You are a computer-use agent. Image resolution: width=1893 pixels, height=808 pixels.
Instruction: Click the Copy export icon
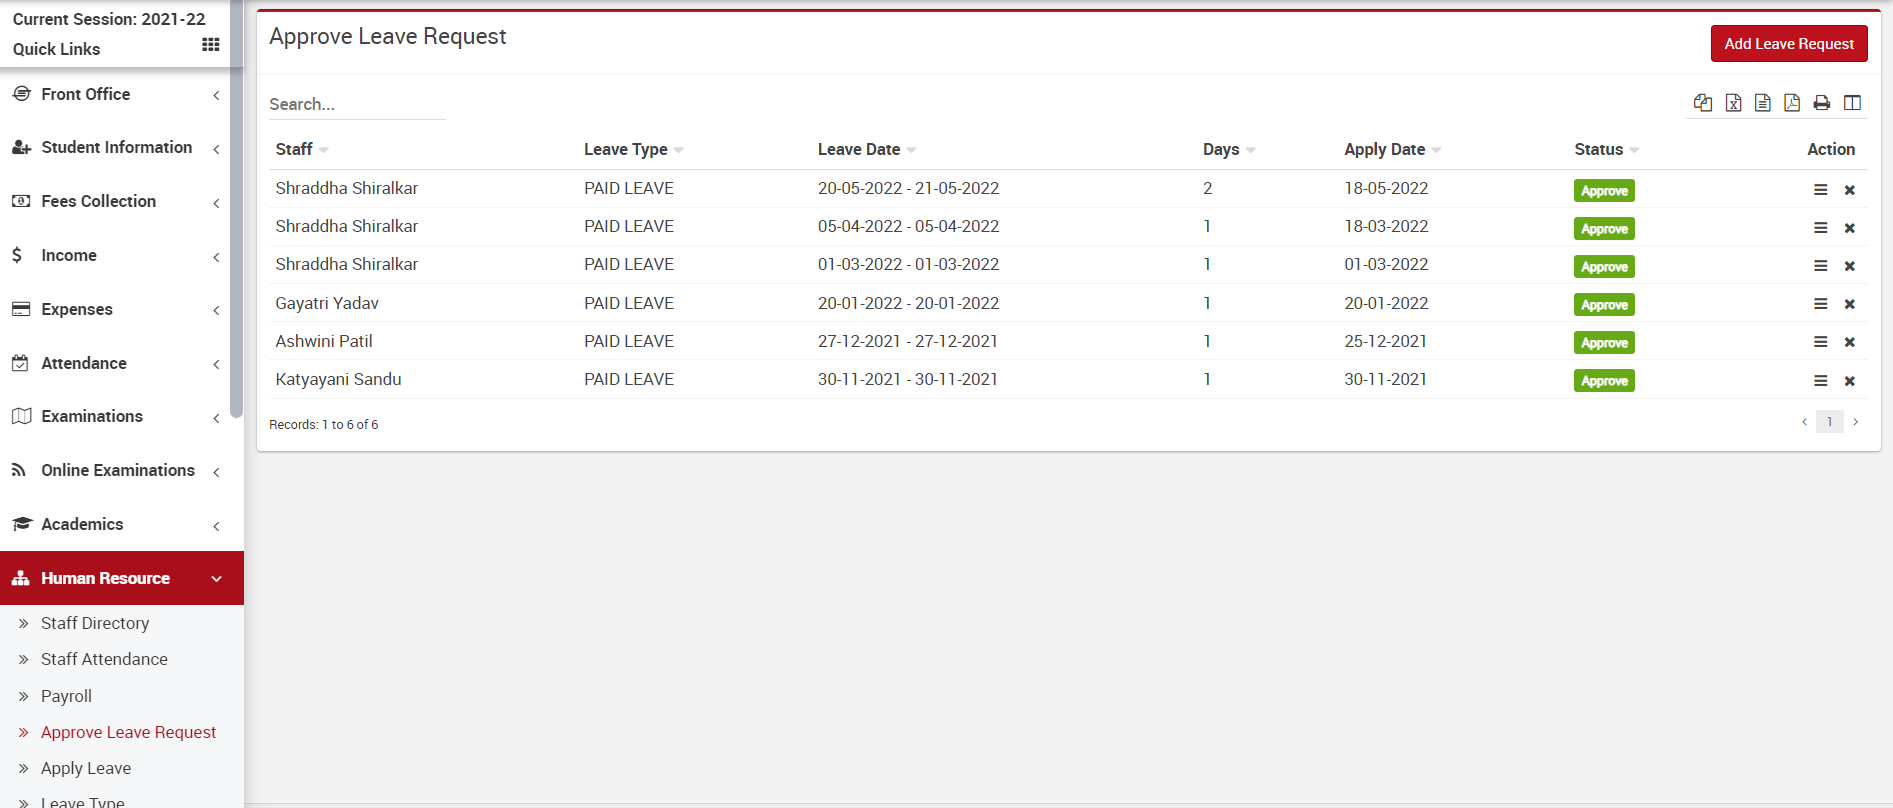pyautogui.click(x=1702, y=103)
